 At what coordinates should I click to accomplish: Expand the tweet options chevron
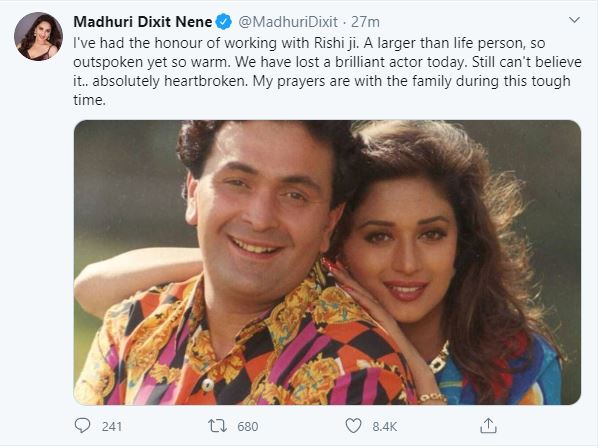(x=574, y=20)
